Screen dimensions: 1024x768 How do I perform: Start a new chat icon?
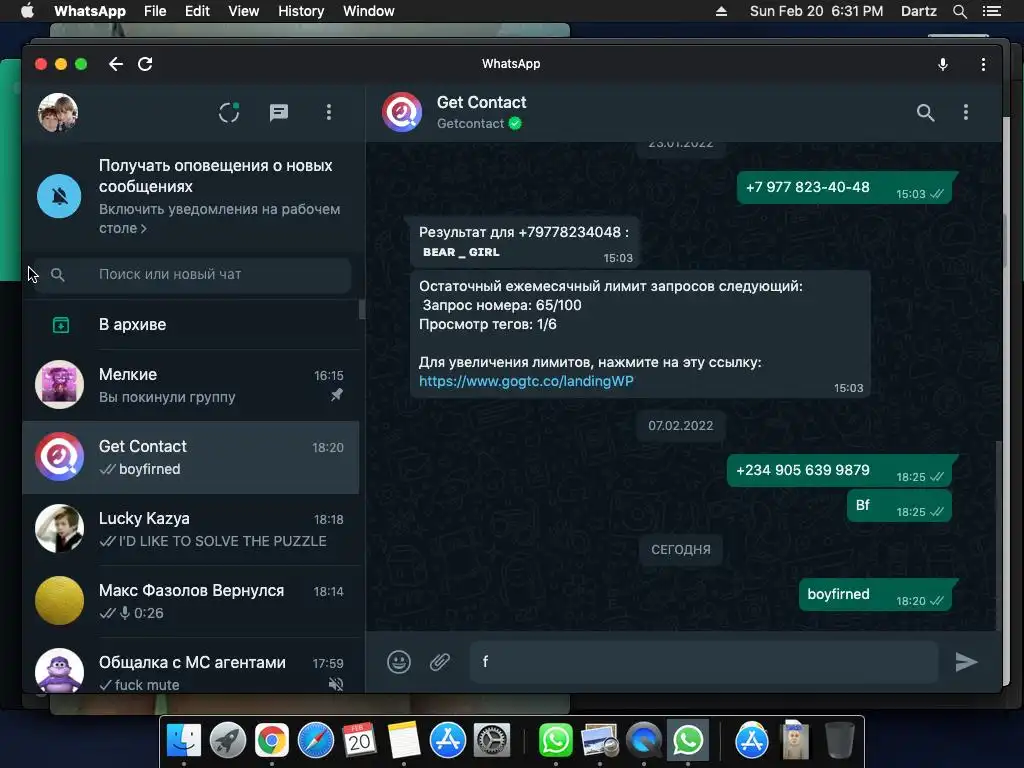click(279, 112)
